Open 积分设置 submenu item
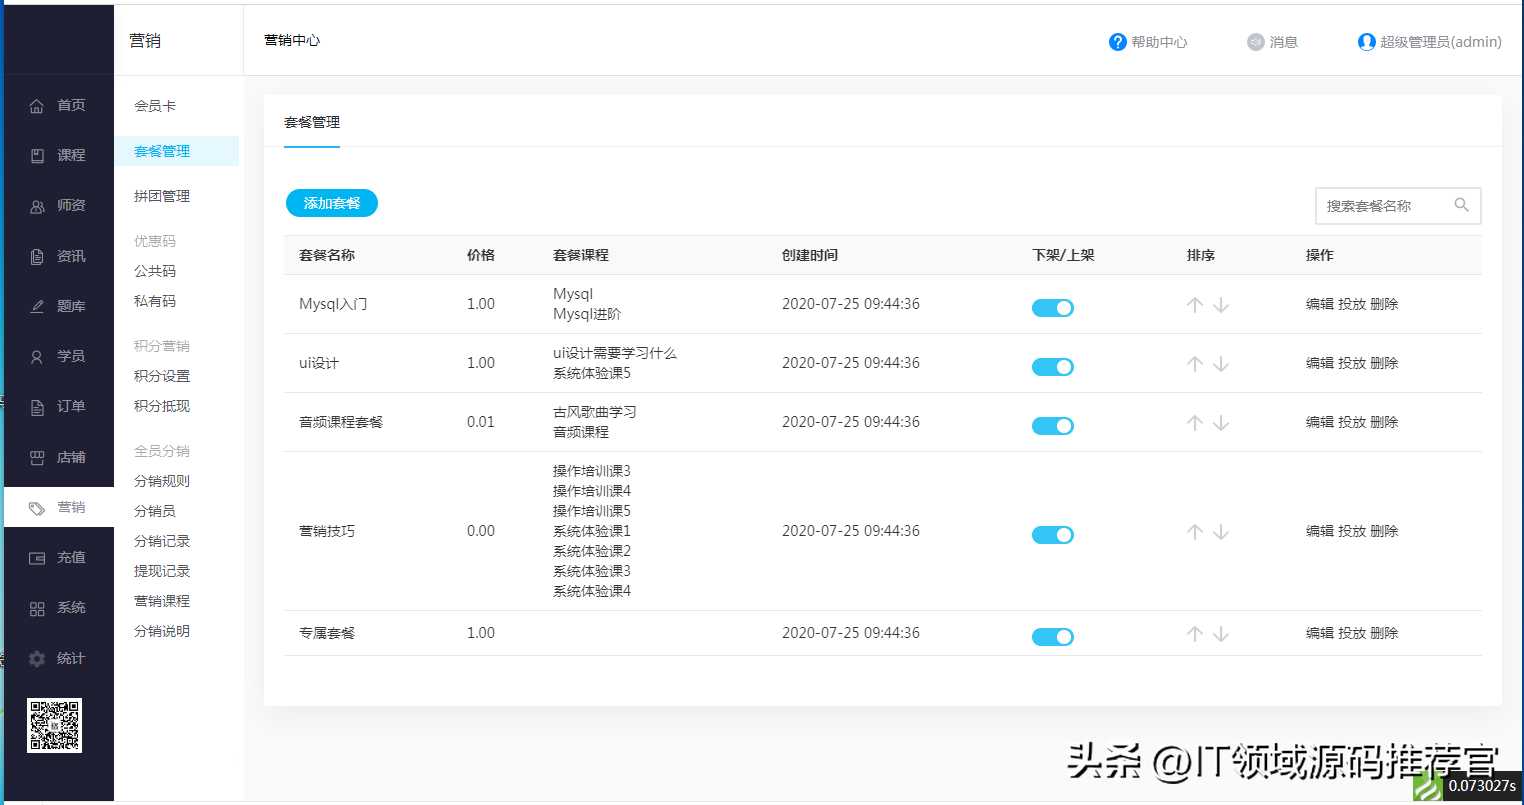1524x805 pixels. point(162,376)
